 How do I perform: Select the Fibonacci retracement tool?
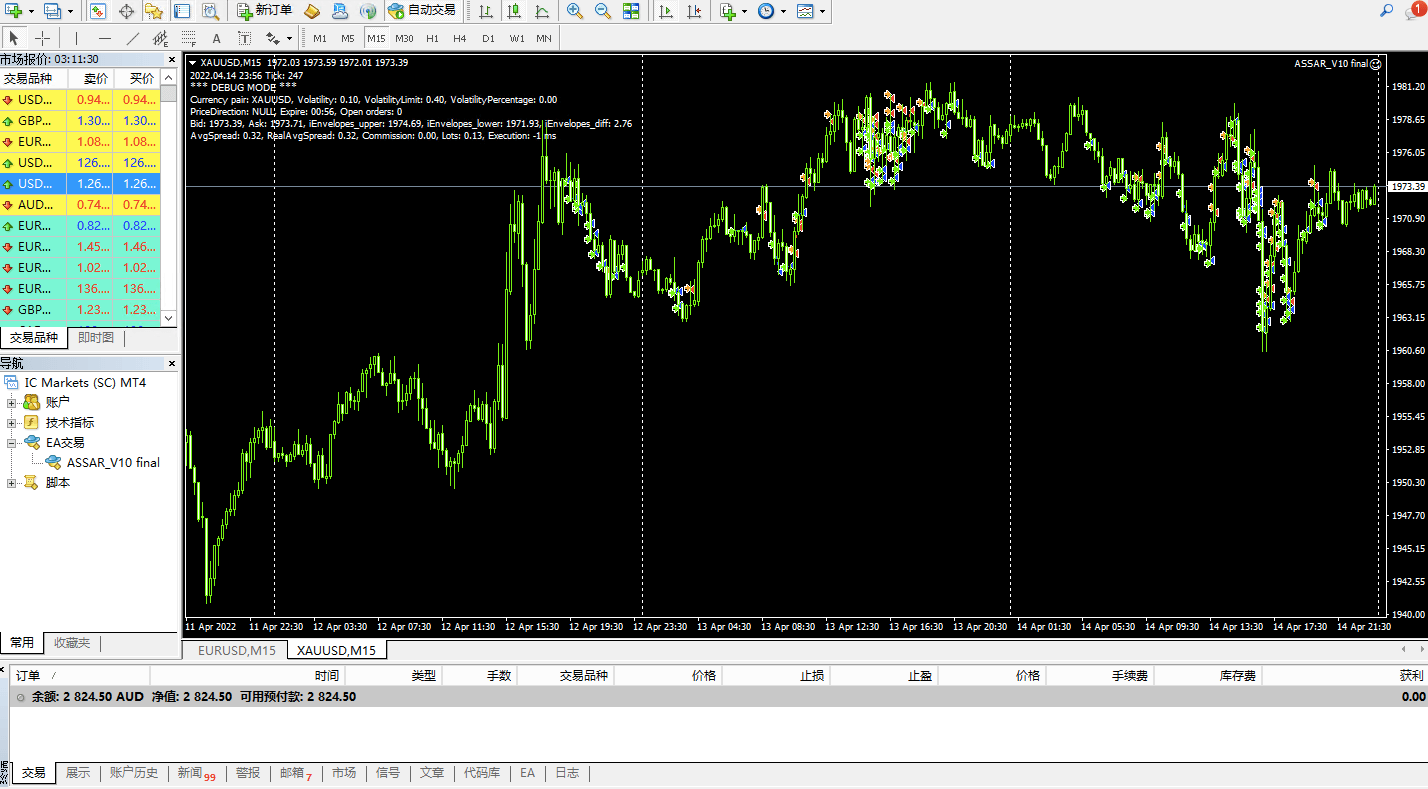(x=188, y=38)
